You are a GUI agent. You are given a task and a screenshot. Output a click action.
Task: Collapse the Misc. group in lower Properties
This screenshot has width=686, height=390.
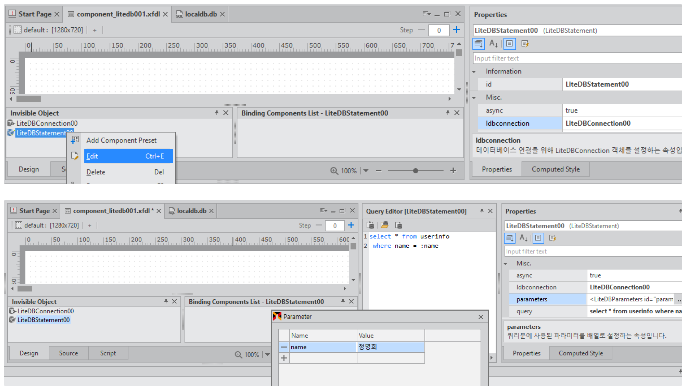pyautogui.click(x=506, y=264)
